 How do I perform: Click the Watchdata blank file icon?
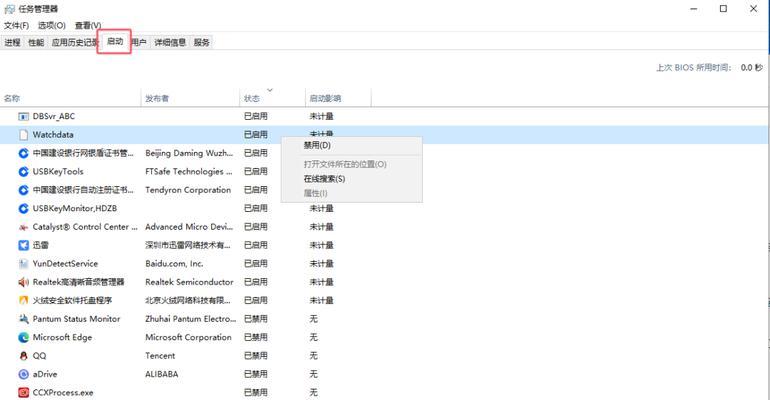coord(23,134)
